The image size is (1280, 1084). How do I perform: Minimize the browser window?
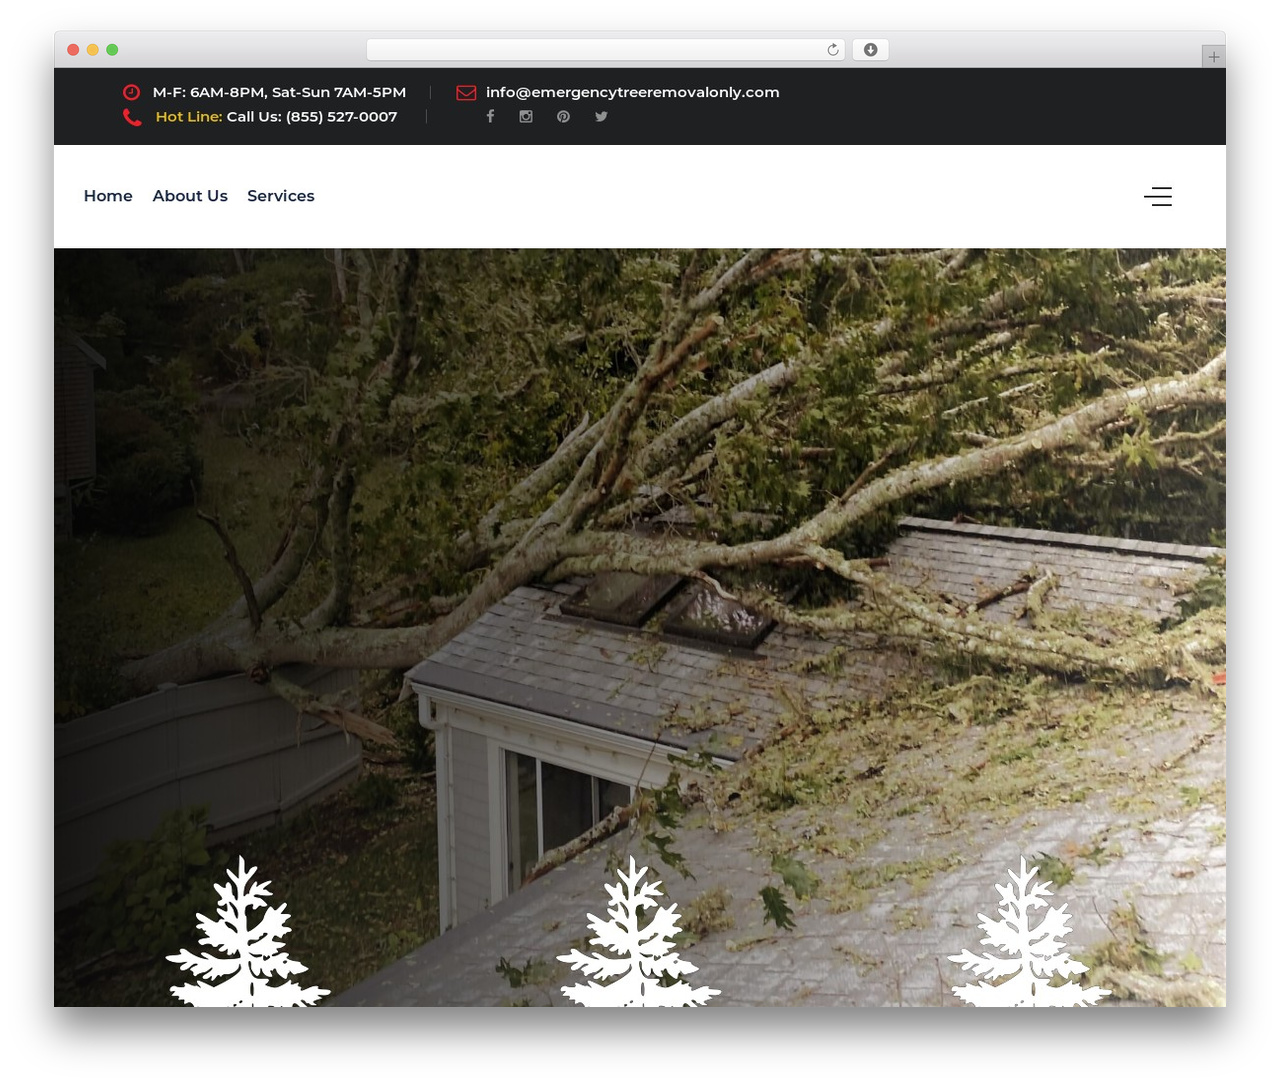pyautogui.click(x=93, y=50)
